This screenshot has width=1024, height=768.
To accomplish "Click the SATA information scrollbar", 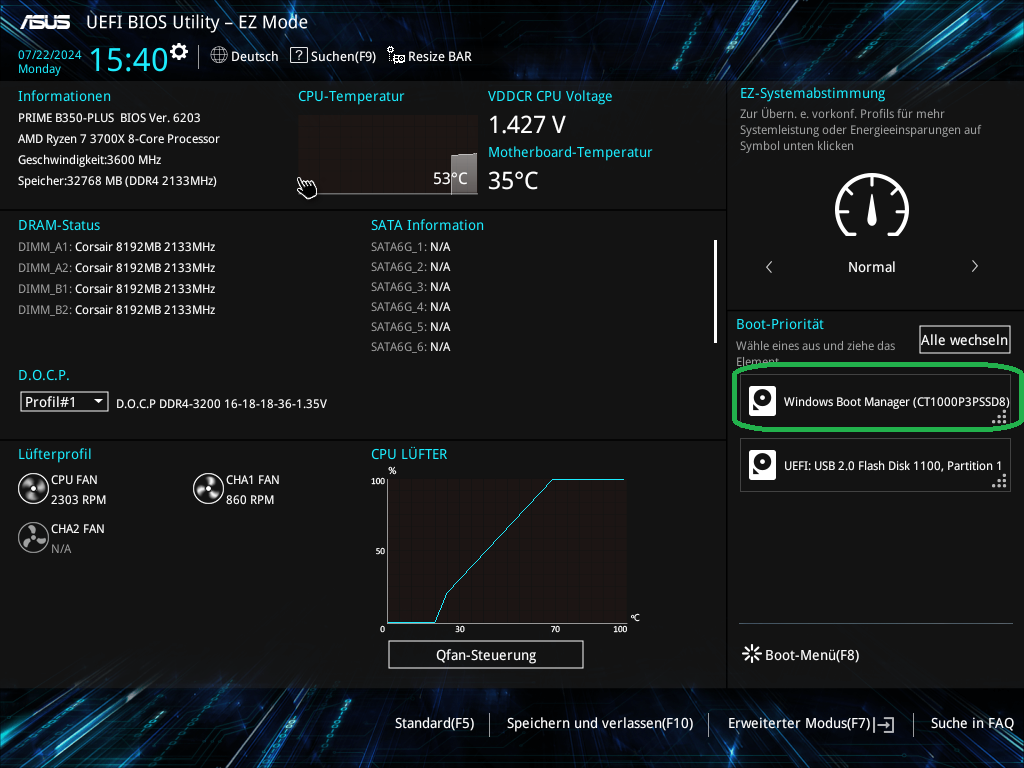I will (716, 291).
